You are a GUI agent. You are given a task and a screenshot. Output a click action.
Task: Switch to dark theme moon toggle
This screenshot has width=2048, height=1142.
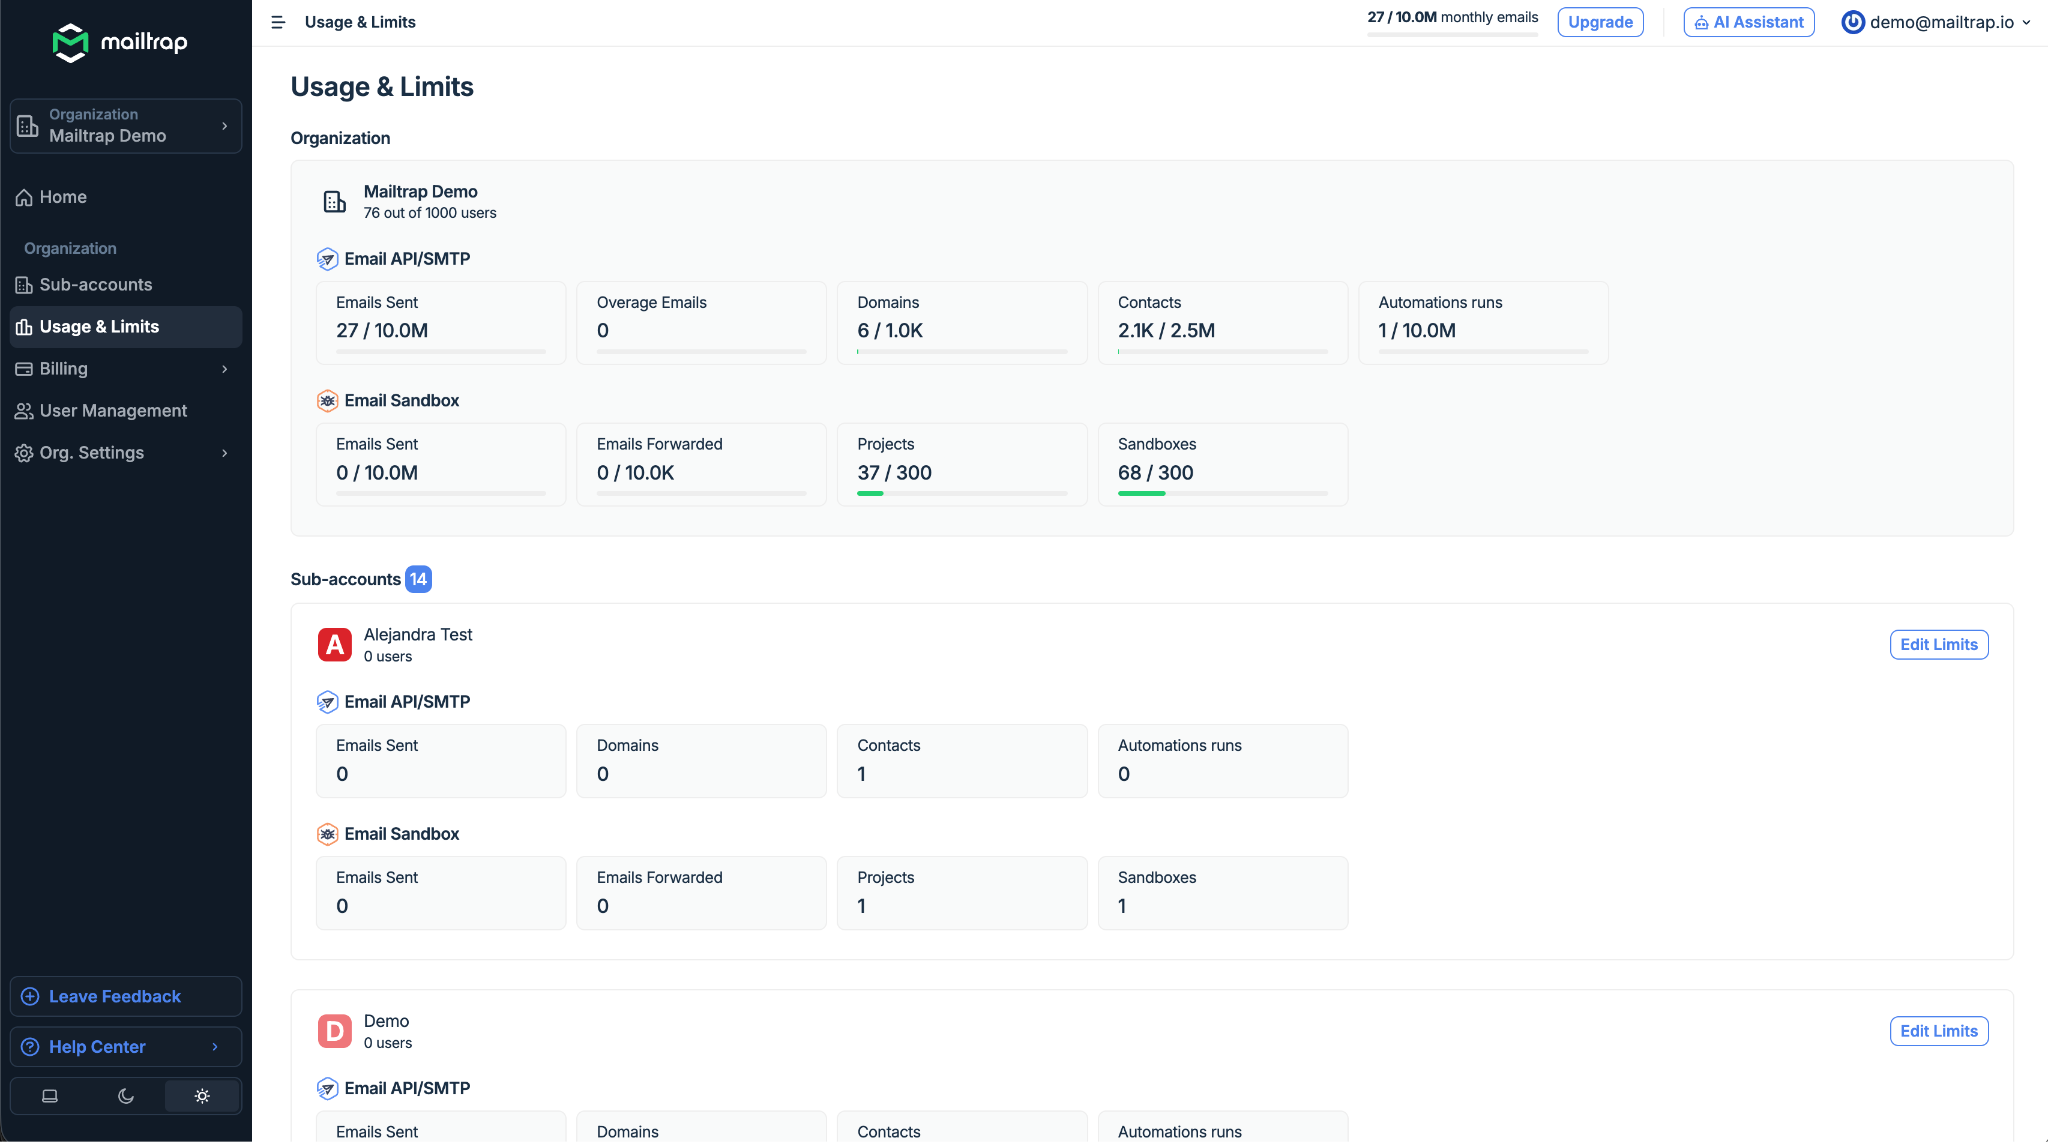coord(126,1096)
